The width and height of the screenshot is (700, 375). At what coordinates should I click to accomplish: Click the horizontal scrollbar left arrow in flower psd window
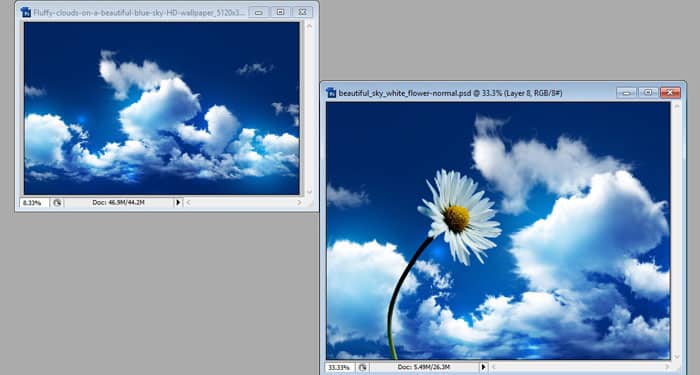pyautogui.click(x=494, y=367)
